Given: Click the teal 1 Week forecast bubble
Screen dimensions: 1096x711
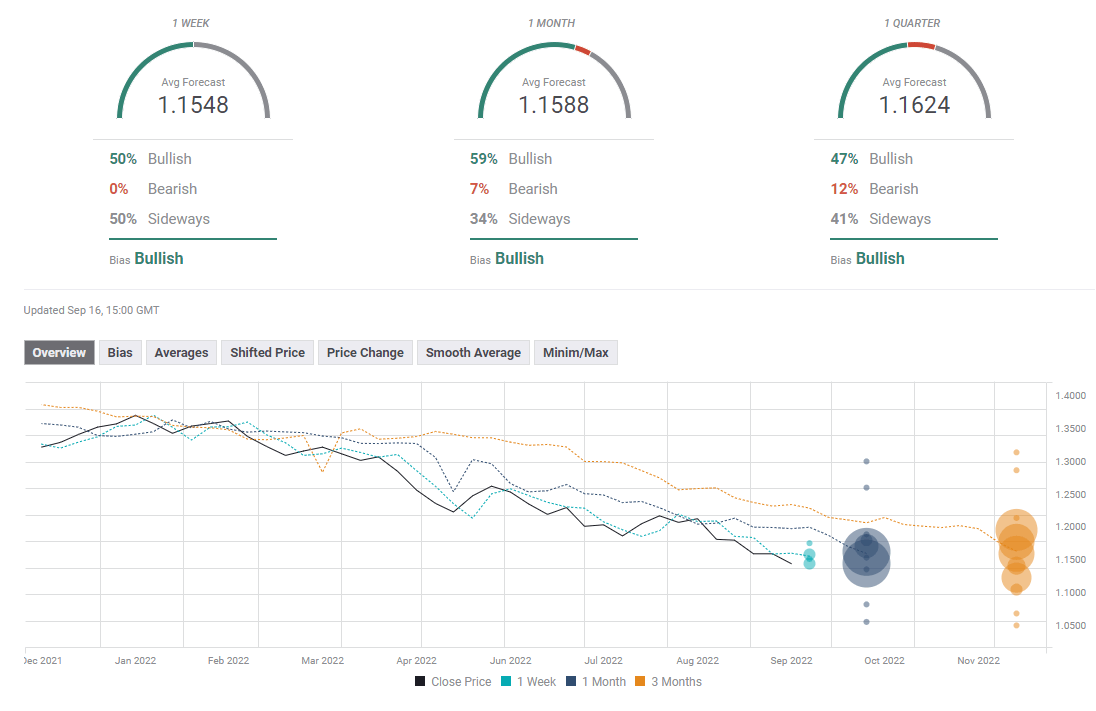Looking at the screenshot, I should (809, 555).
